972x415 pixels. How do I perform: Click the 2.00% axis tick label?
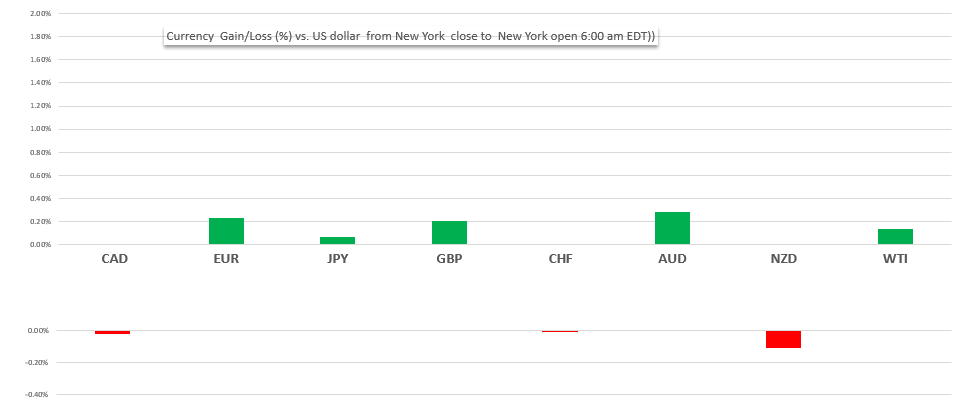(x=40, y=14)
